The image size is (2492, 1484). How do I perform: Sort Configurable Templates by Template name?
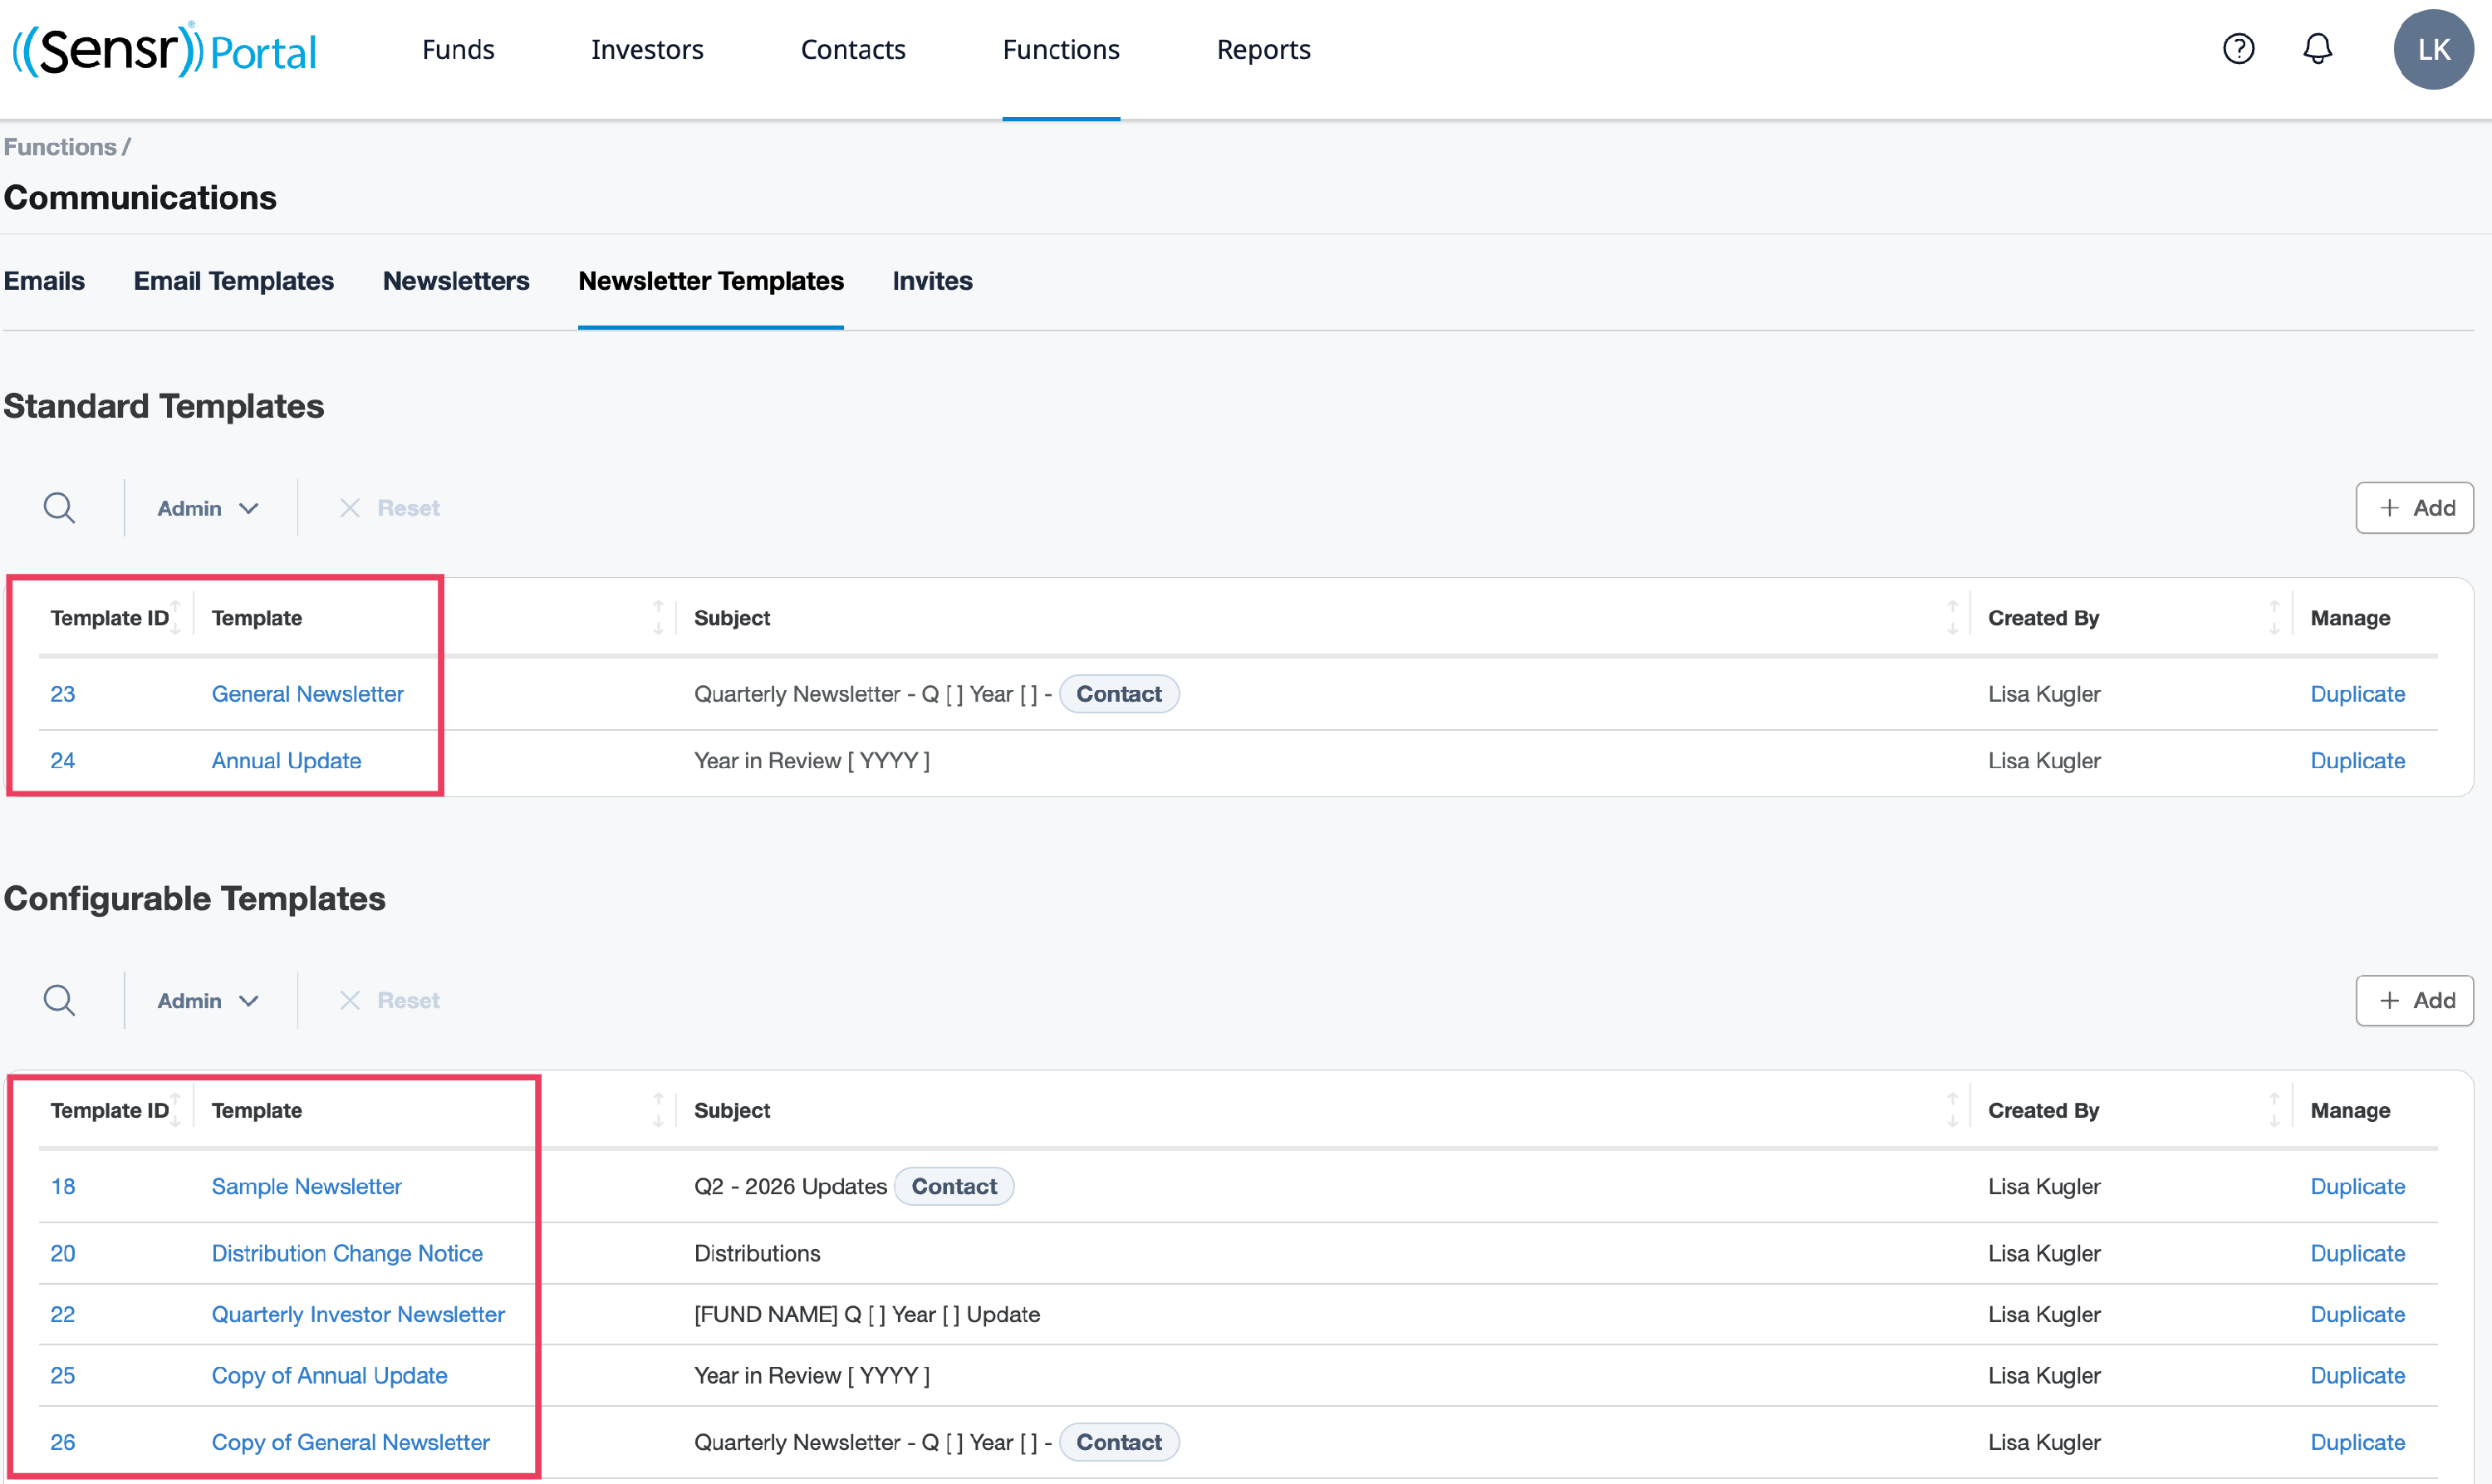pos(658,1110)
